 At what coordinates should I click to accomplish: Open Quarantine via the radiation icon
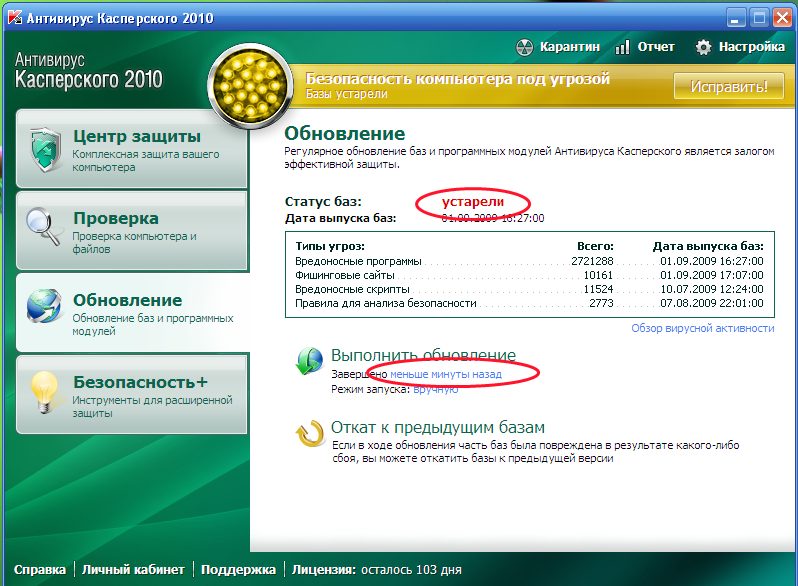[524, 47]
